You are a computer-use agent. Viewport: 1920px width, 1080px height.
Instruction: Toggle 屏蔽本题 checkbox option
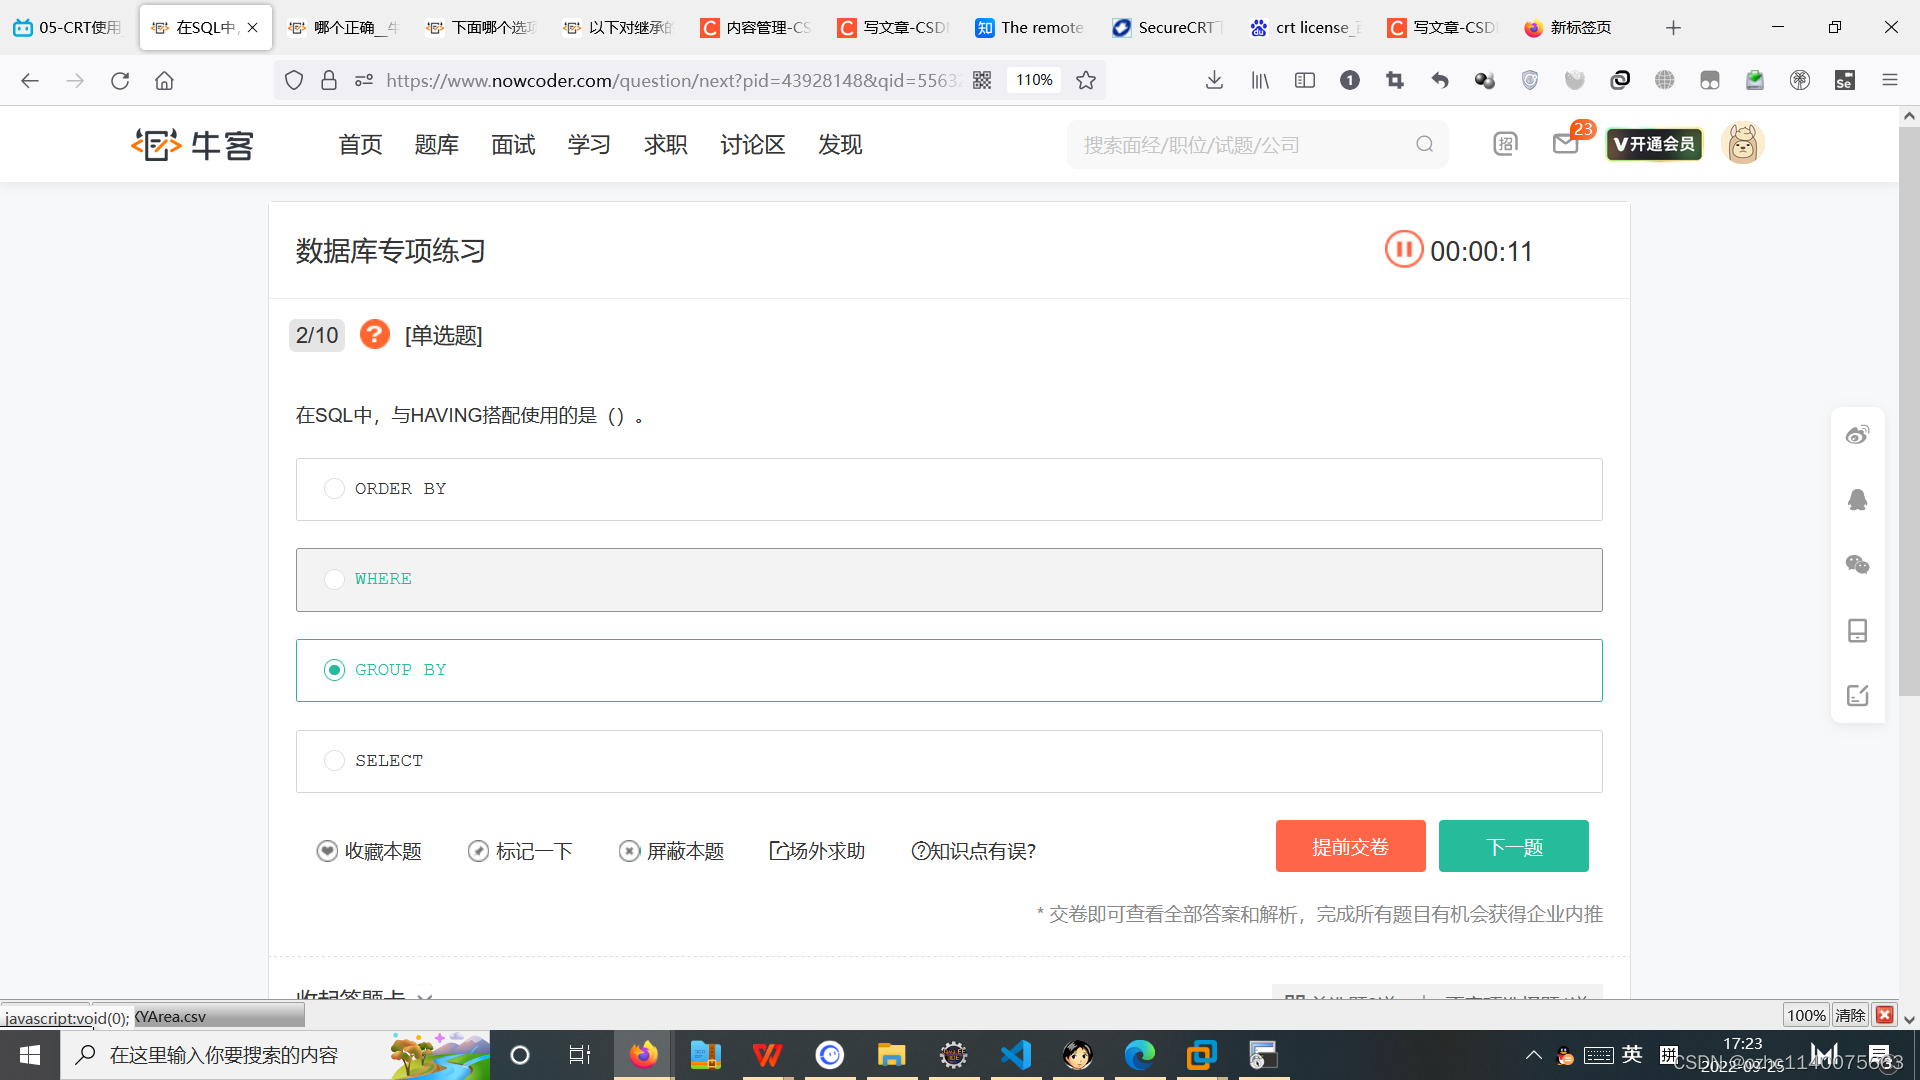click(629, 849)
